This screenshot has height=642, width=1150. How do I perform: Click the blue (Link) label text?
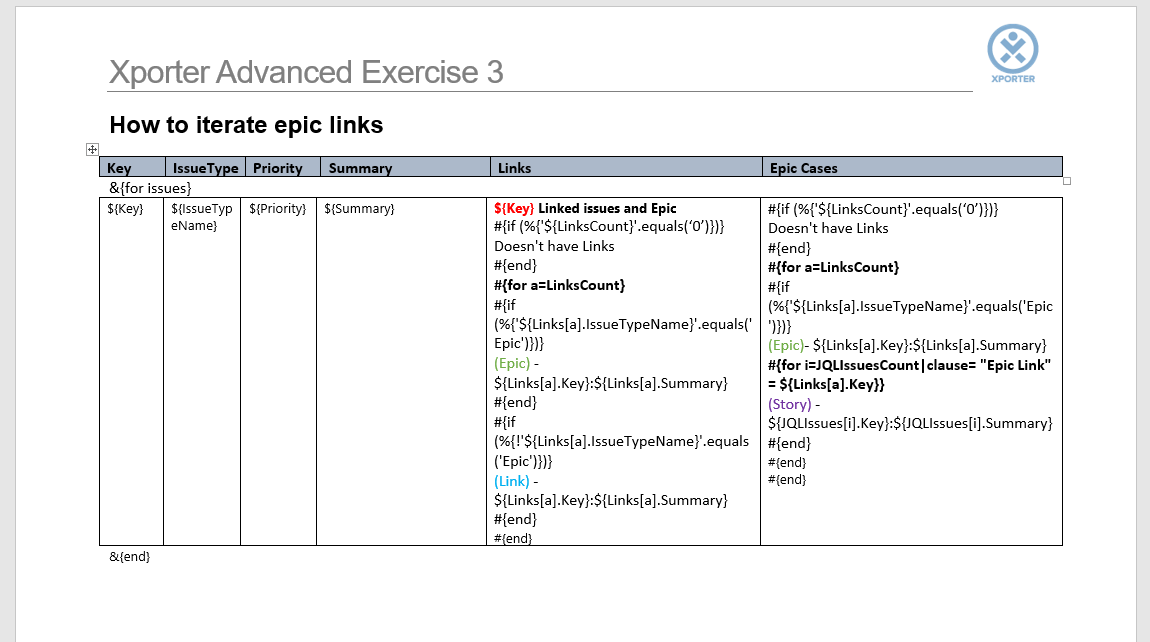(512, 481)
